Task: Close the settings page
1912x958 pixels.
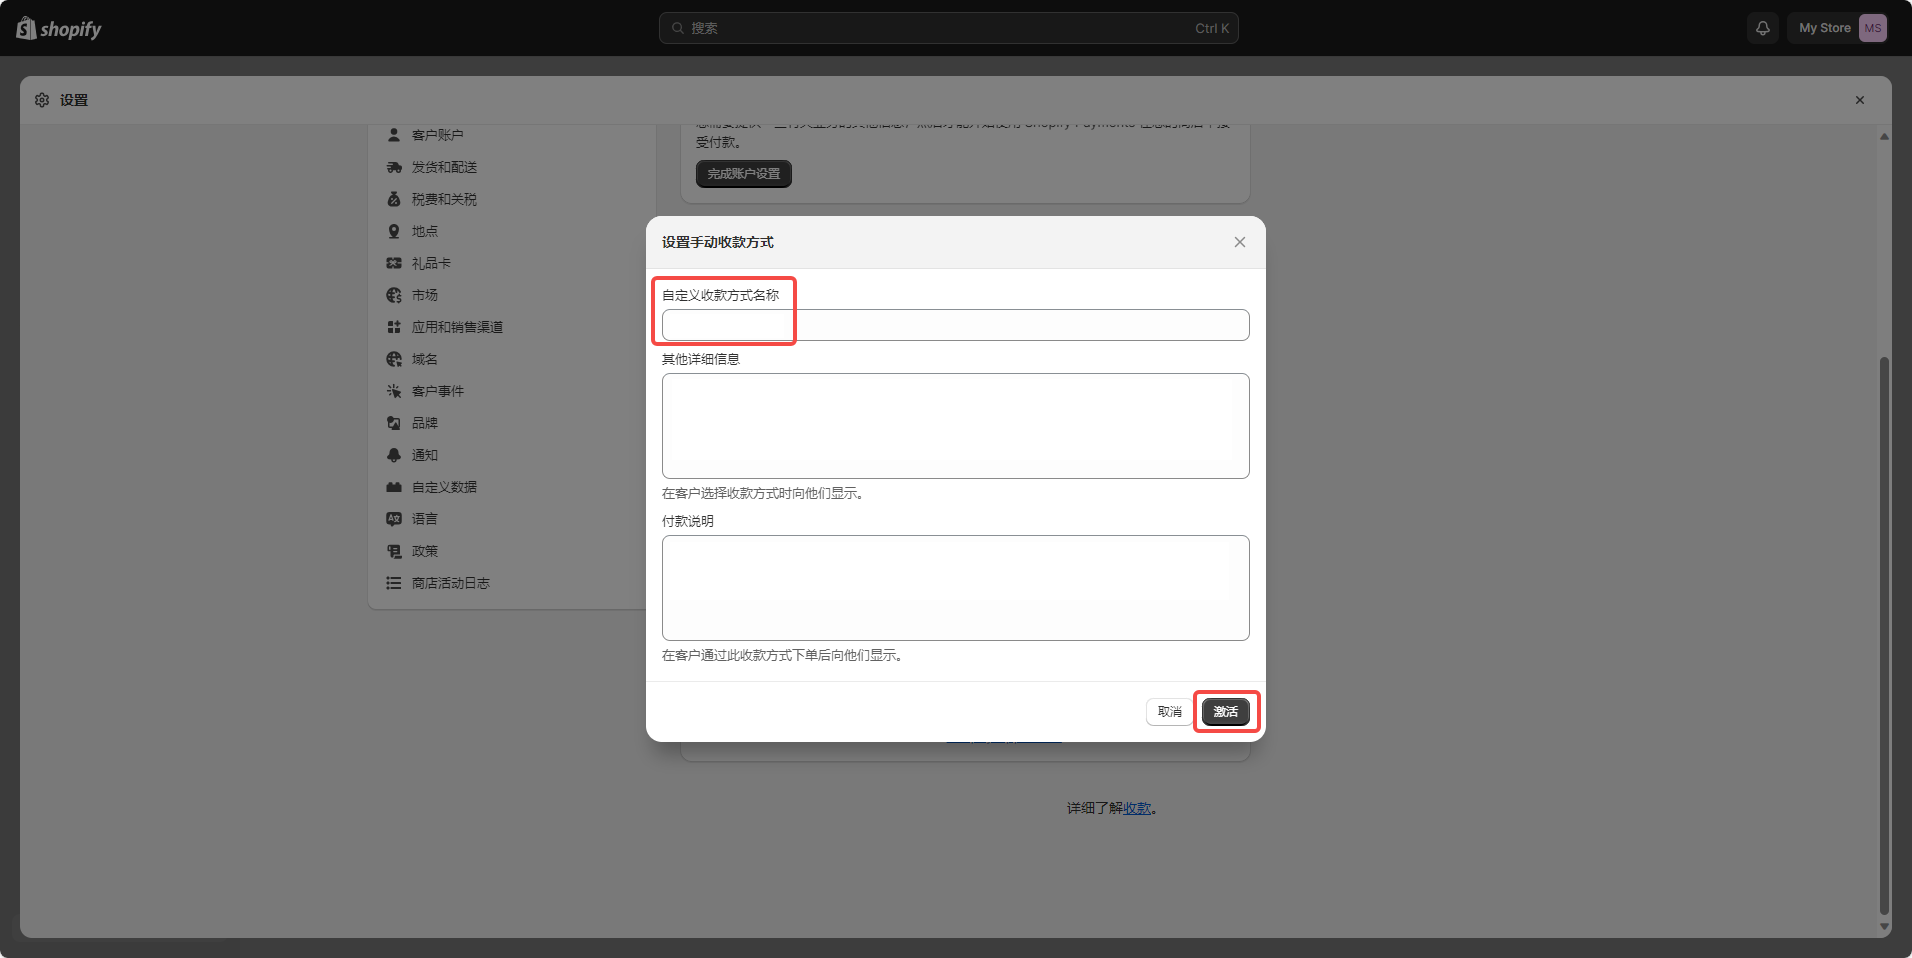Action: (x=1860, y=100)
